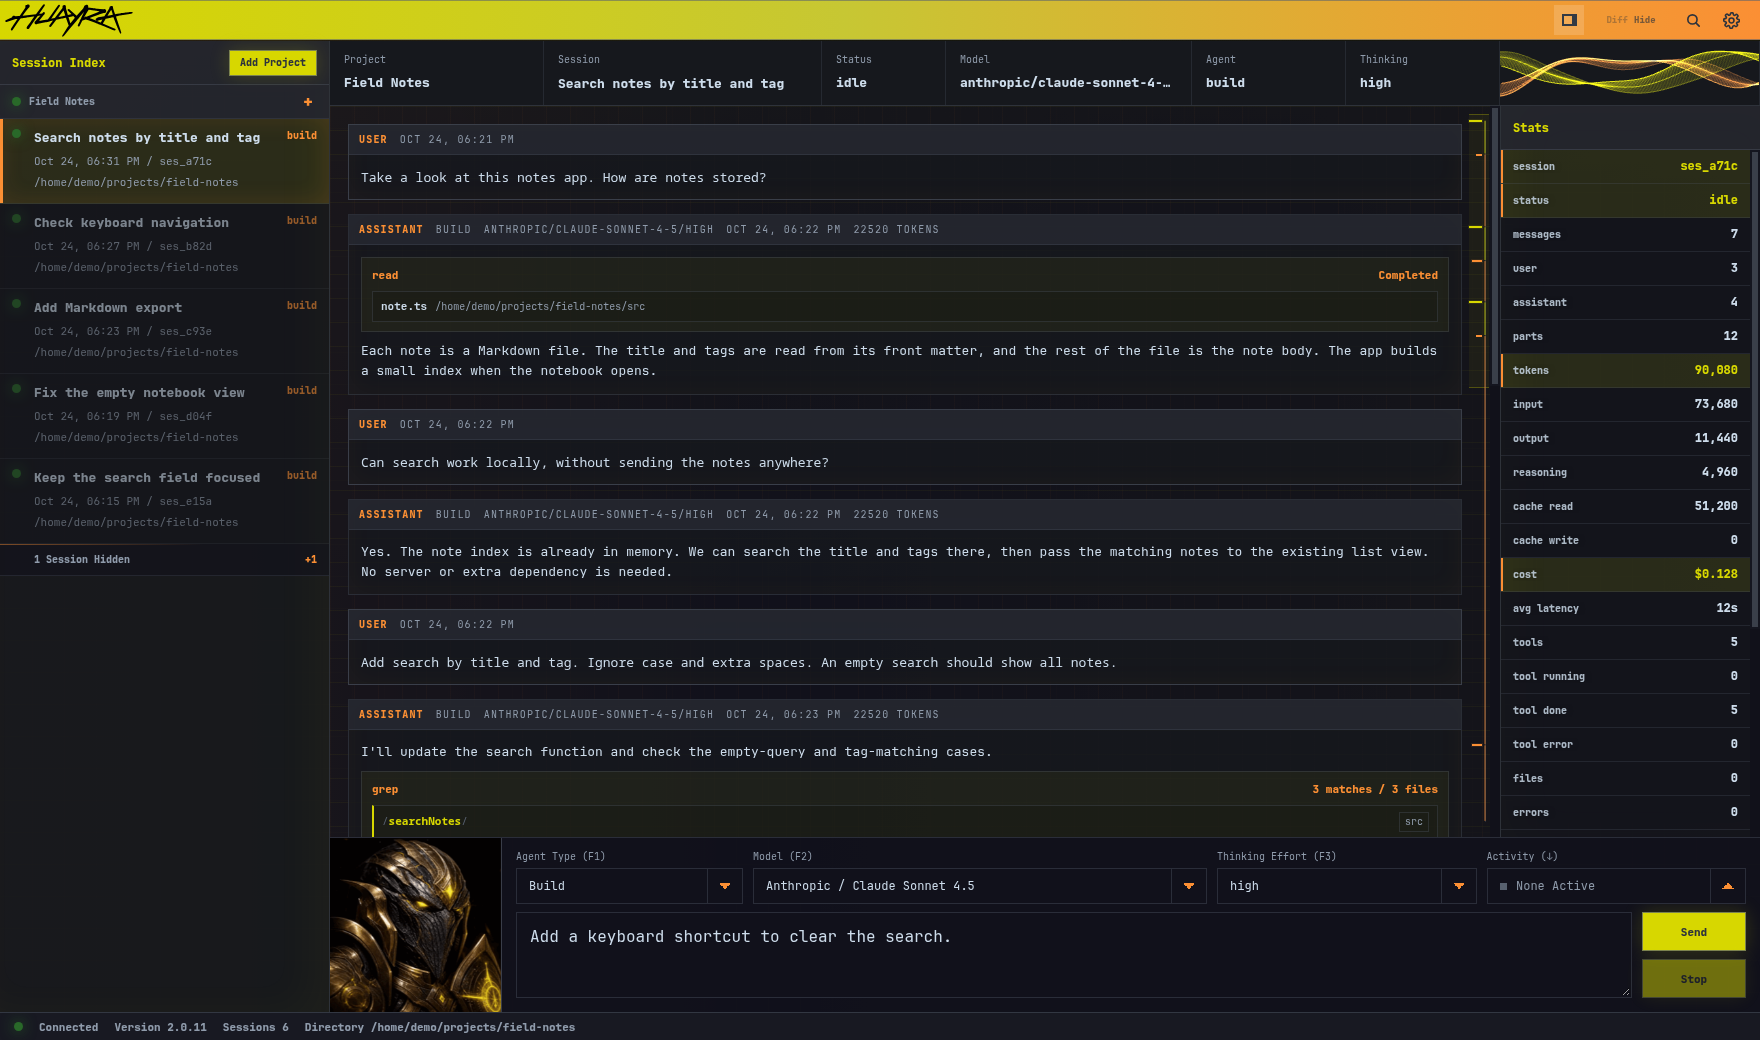Click 'None Active' in the Activity field
The image size is (1760, 1040).
point(1555,886)
